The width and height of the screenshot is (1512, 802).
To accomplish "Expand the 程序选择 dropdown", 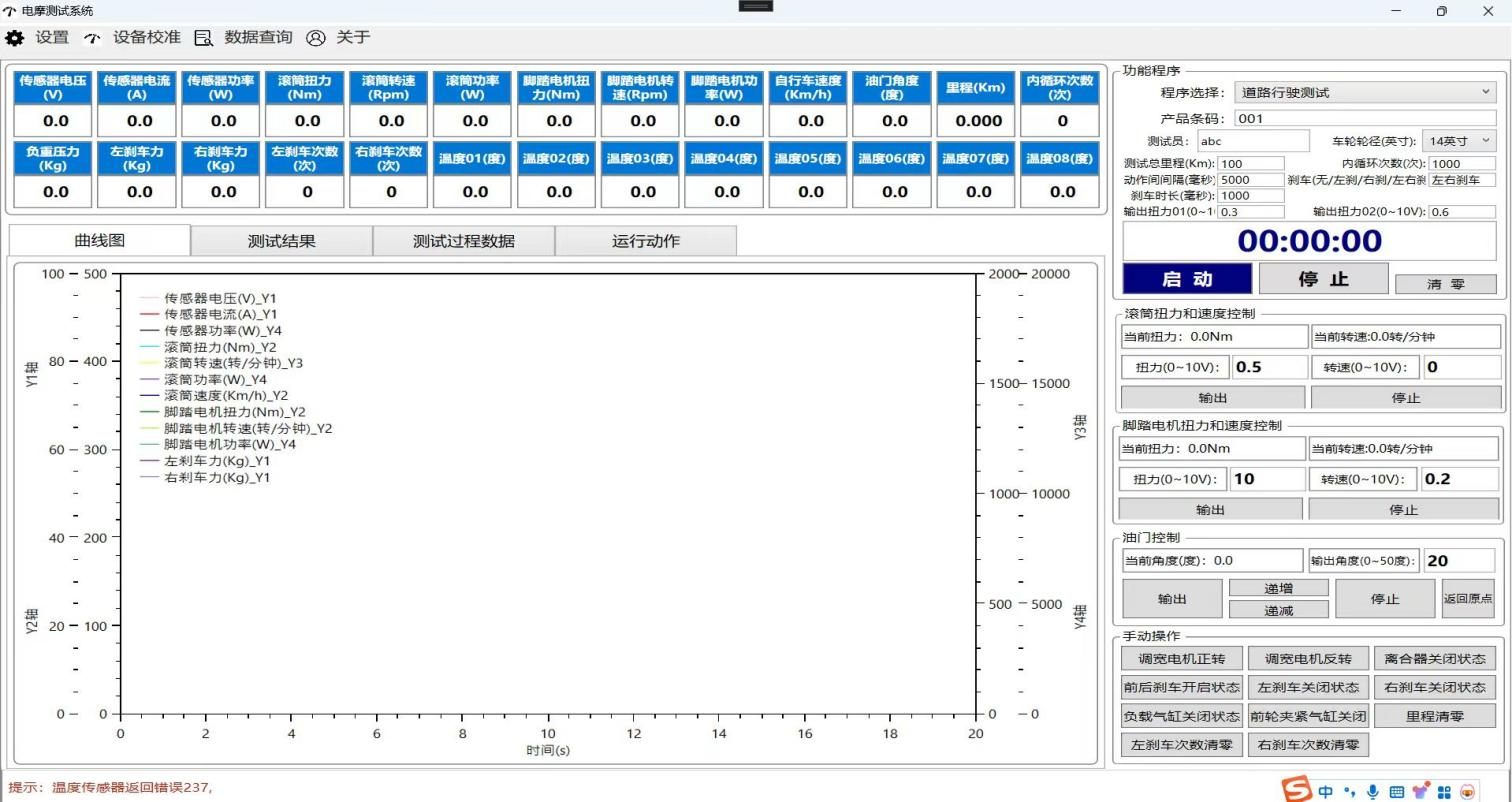I will 1365,92.
